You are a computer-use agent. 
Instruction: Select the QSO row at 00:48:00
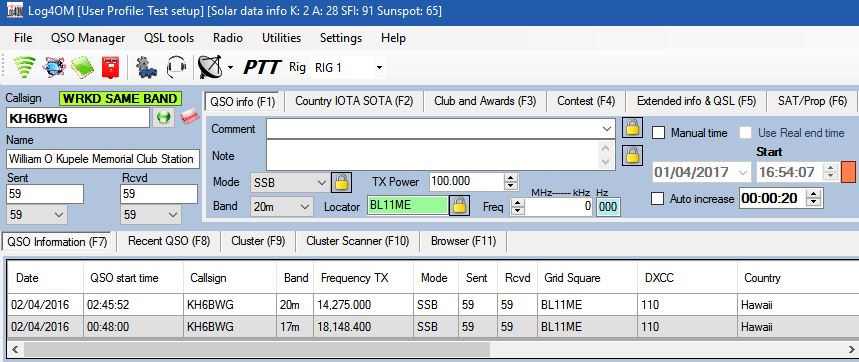433,327
